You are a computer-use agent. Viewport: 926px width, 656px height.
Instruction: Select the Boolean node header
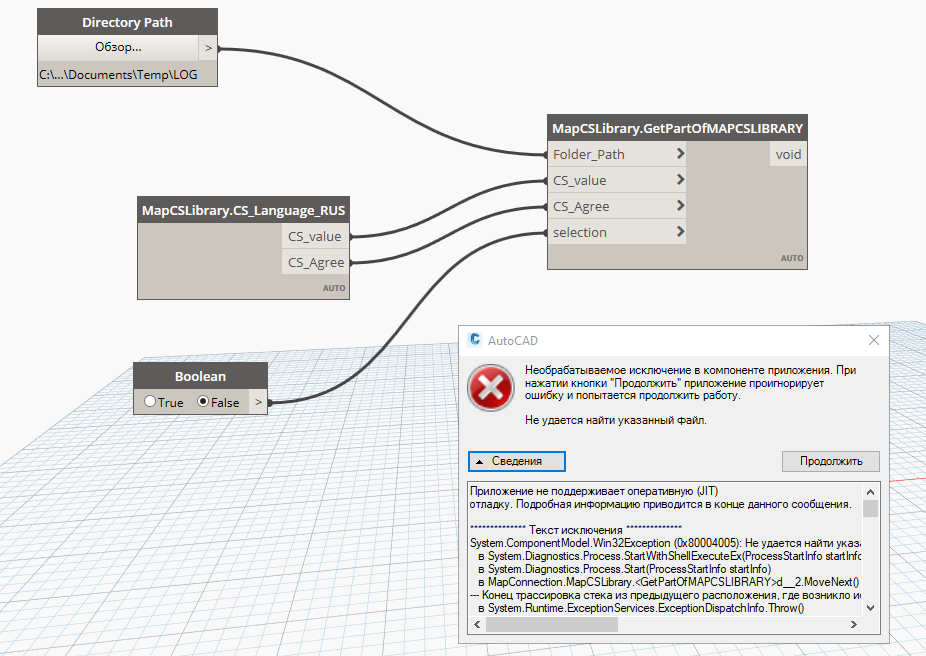200,376
